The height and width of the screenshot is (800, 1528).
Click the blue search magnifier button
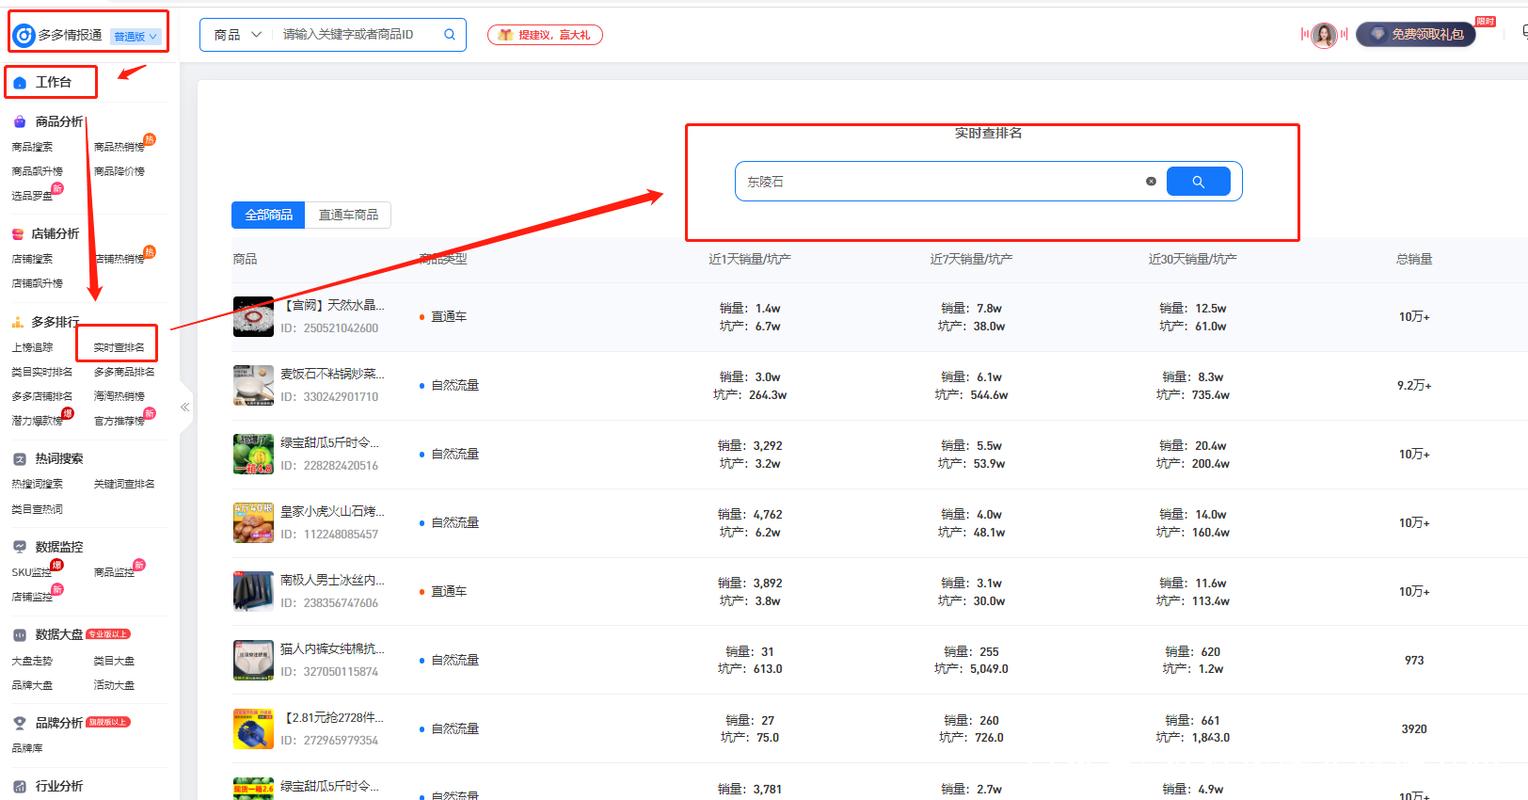coord(1198,182)
